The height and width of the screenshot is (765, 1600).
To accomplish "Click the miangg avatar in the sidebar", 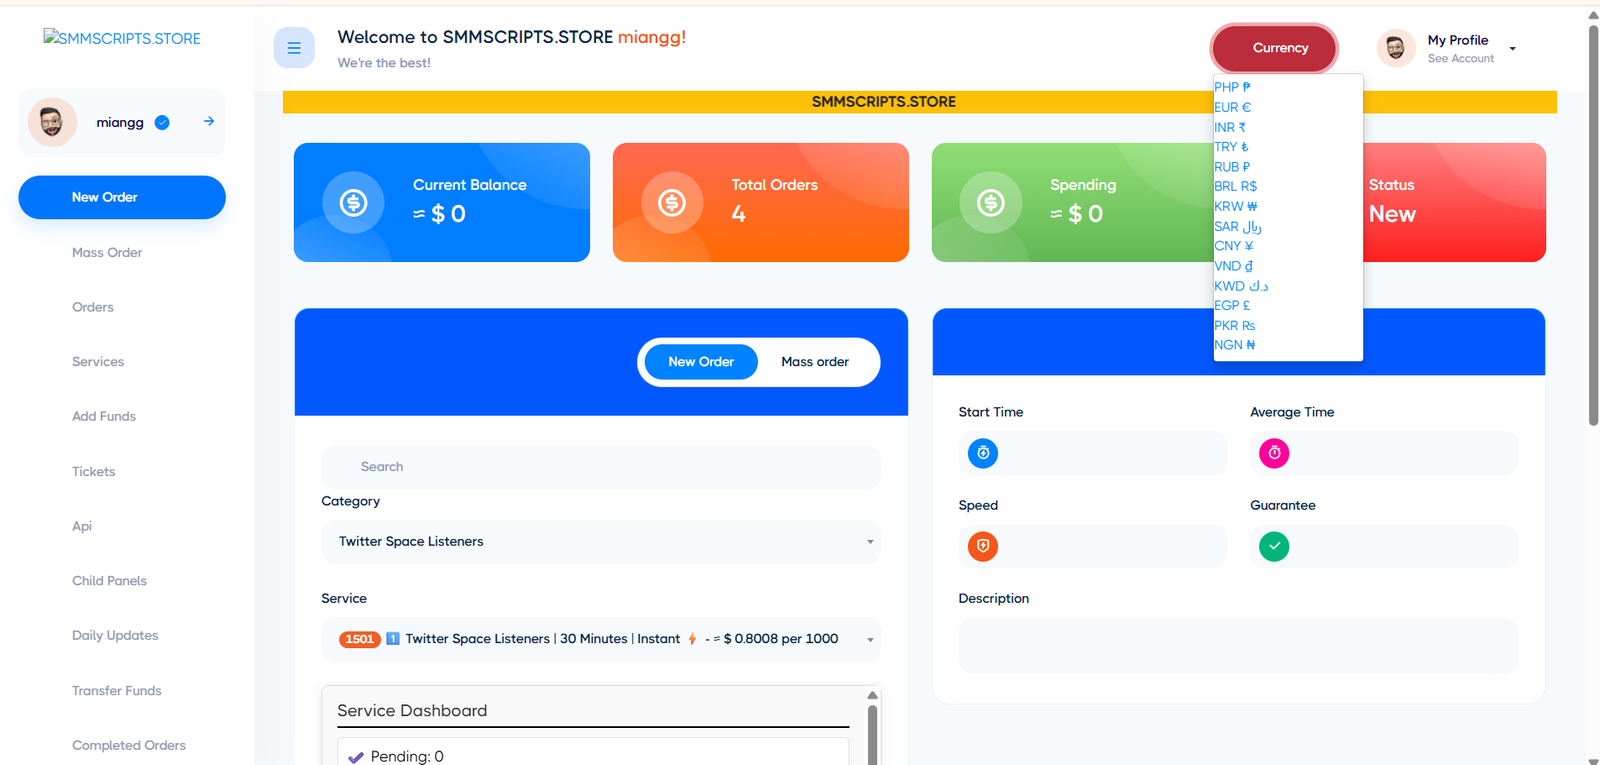I will click(52, 122).
